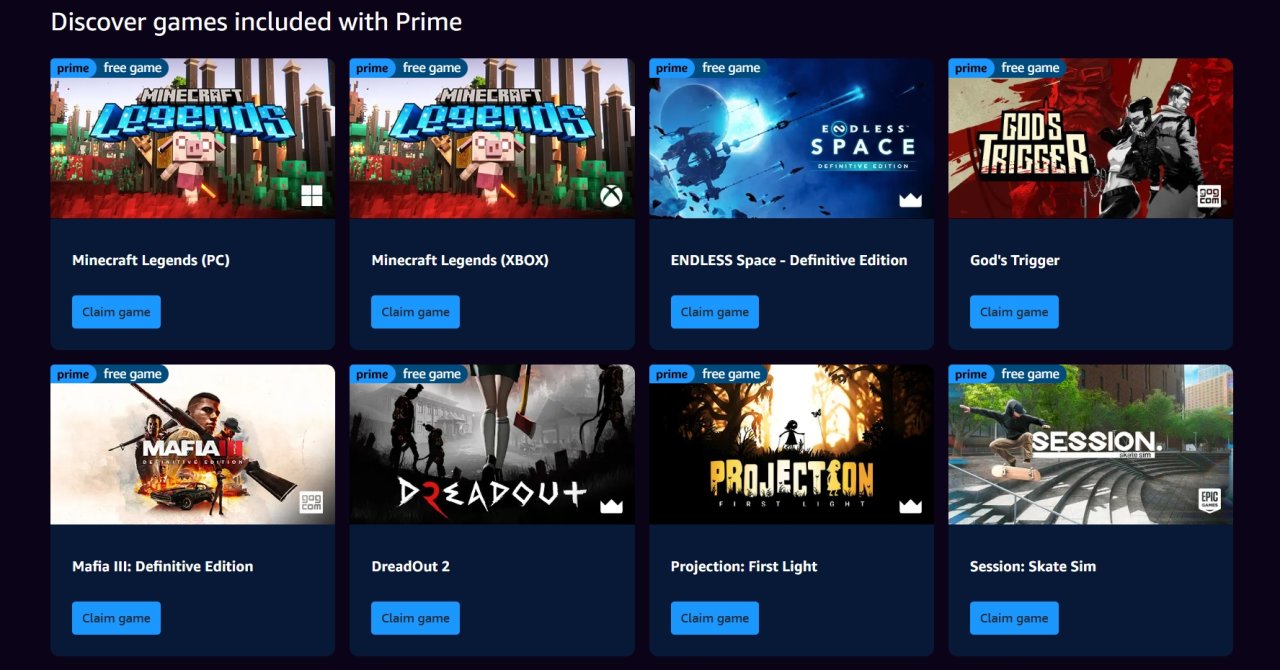
Task: Open the God's Trigger title link
Action: (x=1015, y=260)
